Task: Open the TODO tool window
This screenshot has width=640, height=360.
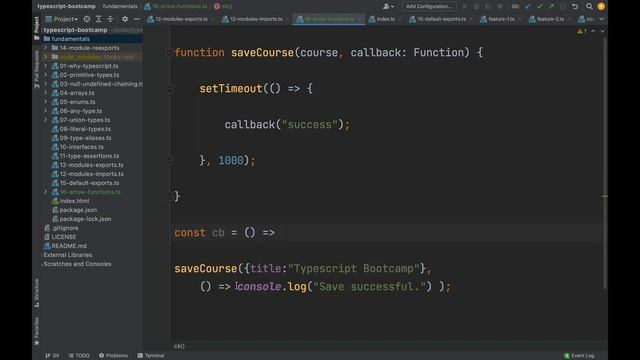Action: [79, 356]
